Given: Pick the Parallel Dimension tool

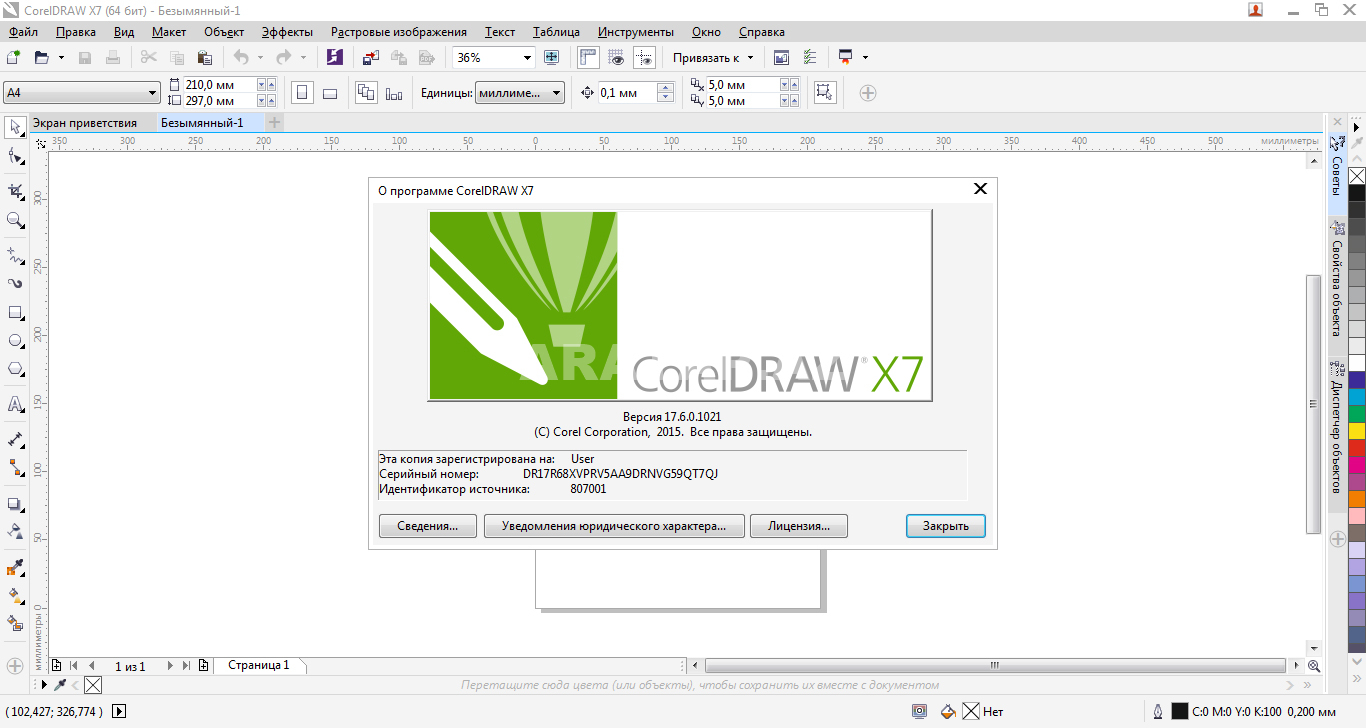Looking at the screenshot, I should click(x=15, y=439).
